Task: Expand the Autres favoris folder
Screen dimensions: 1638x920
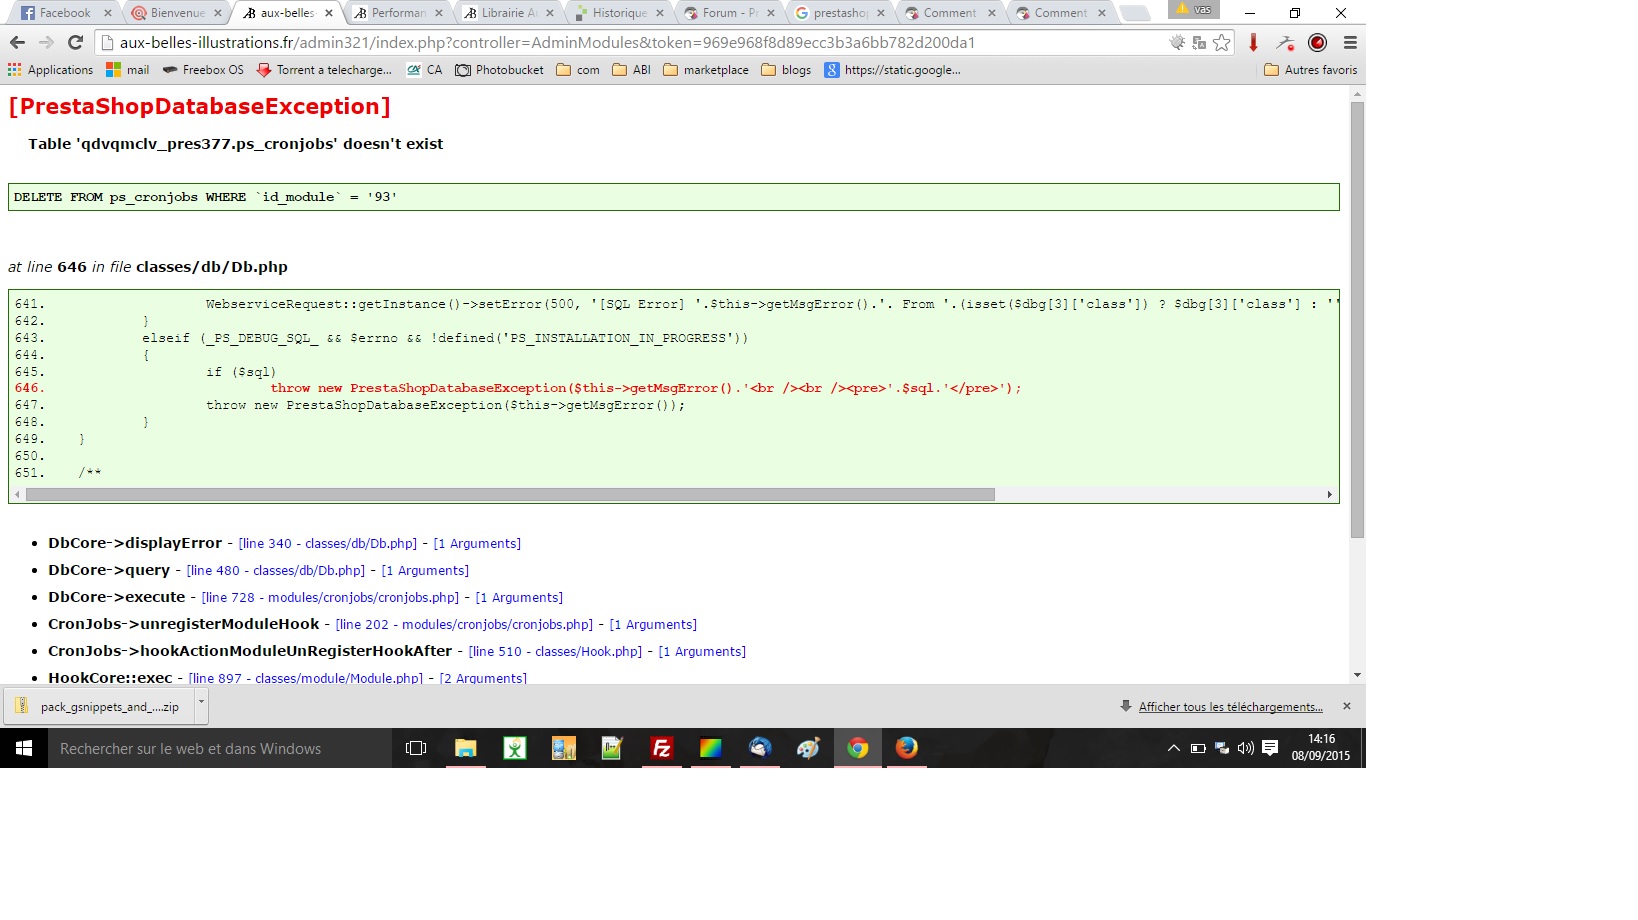Action: 1311,70
